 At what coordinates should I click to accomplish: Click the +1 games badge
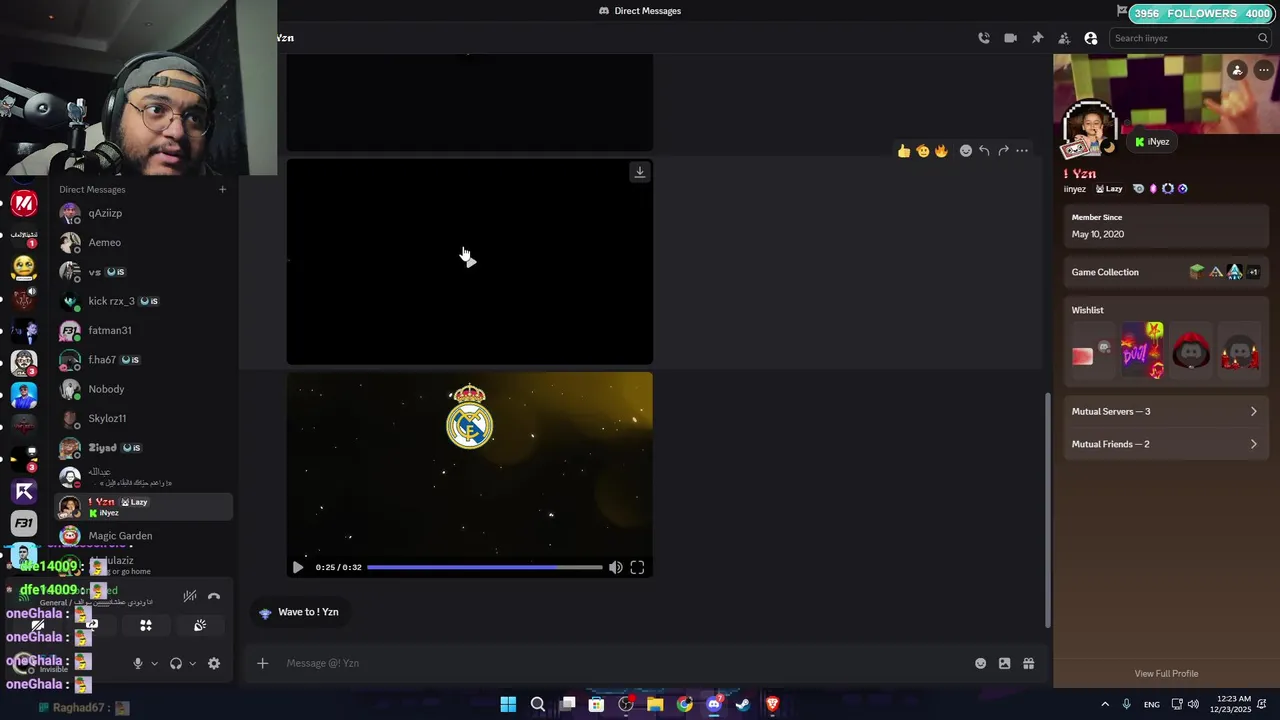click(x=1253, y=272)
